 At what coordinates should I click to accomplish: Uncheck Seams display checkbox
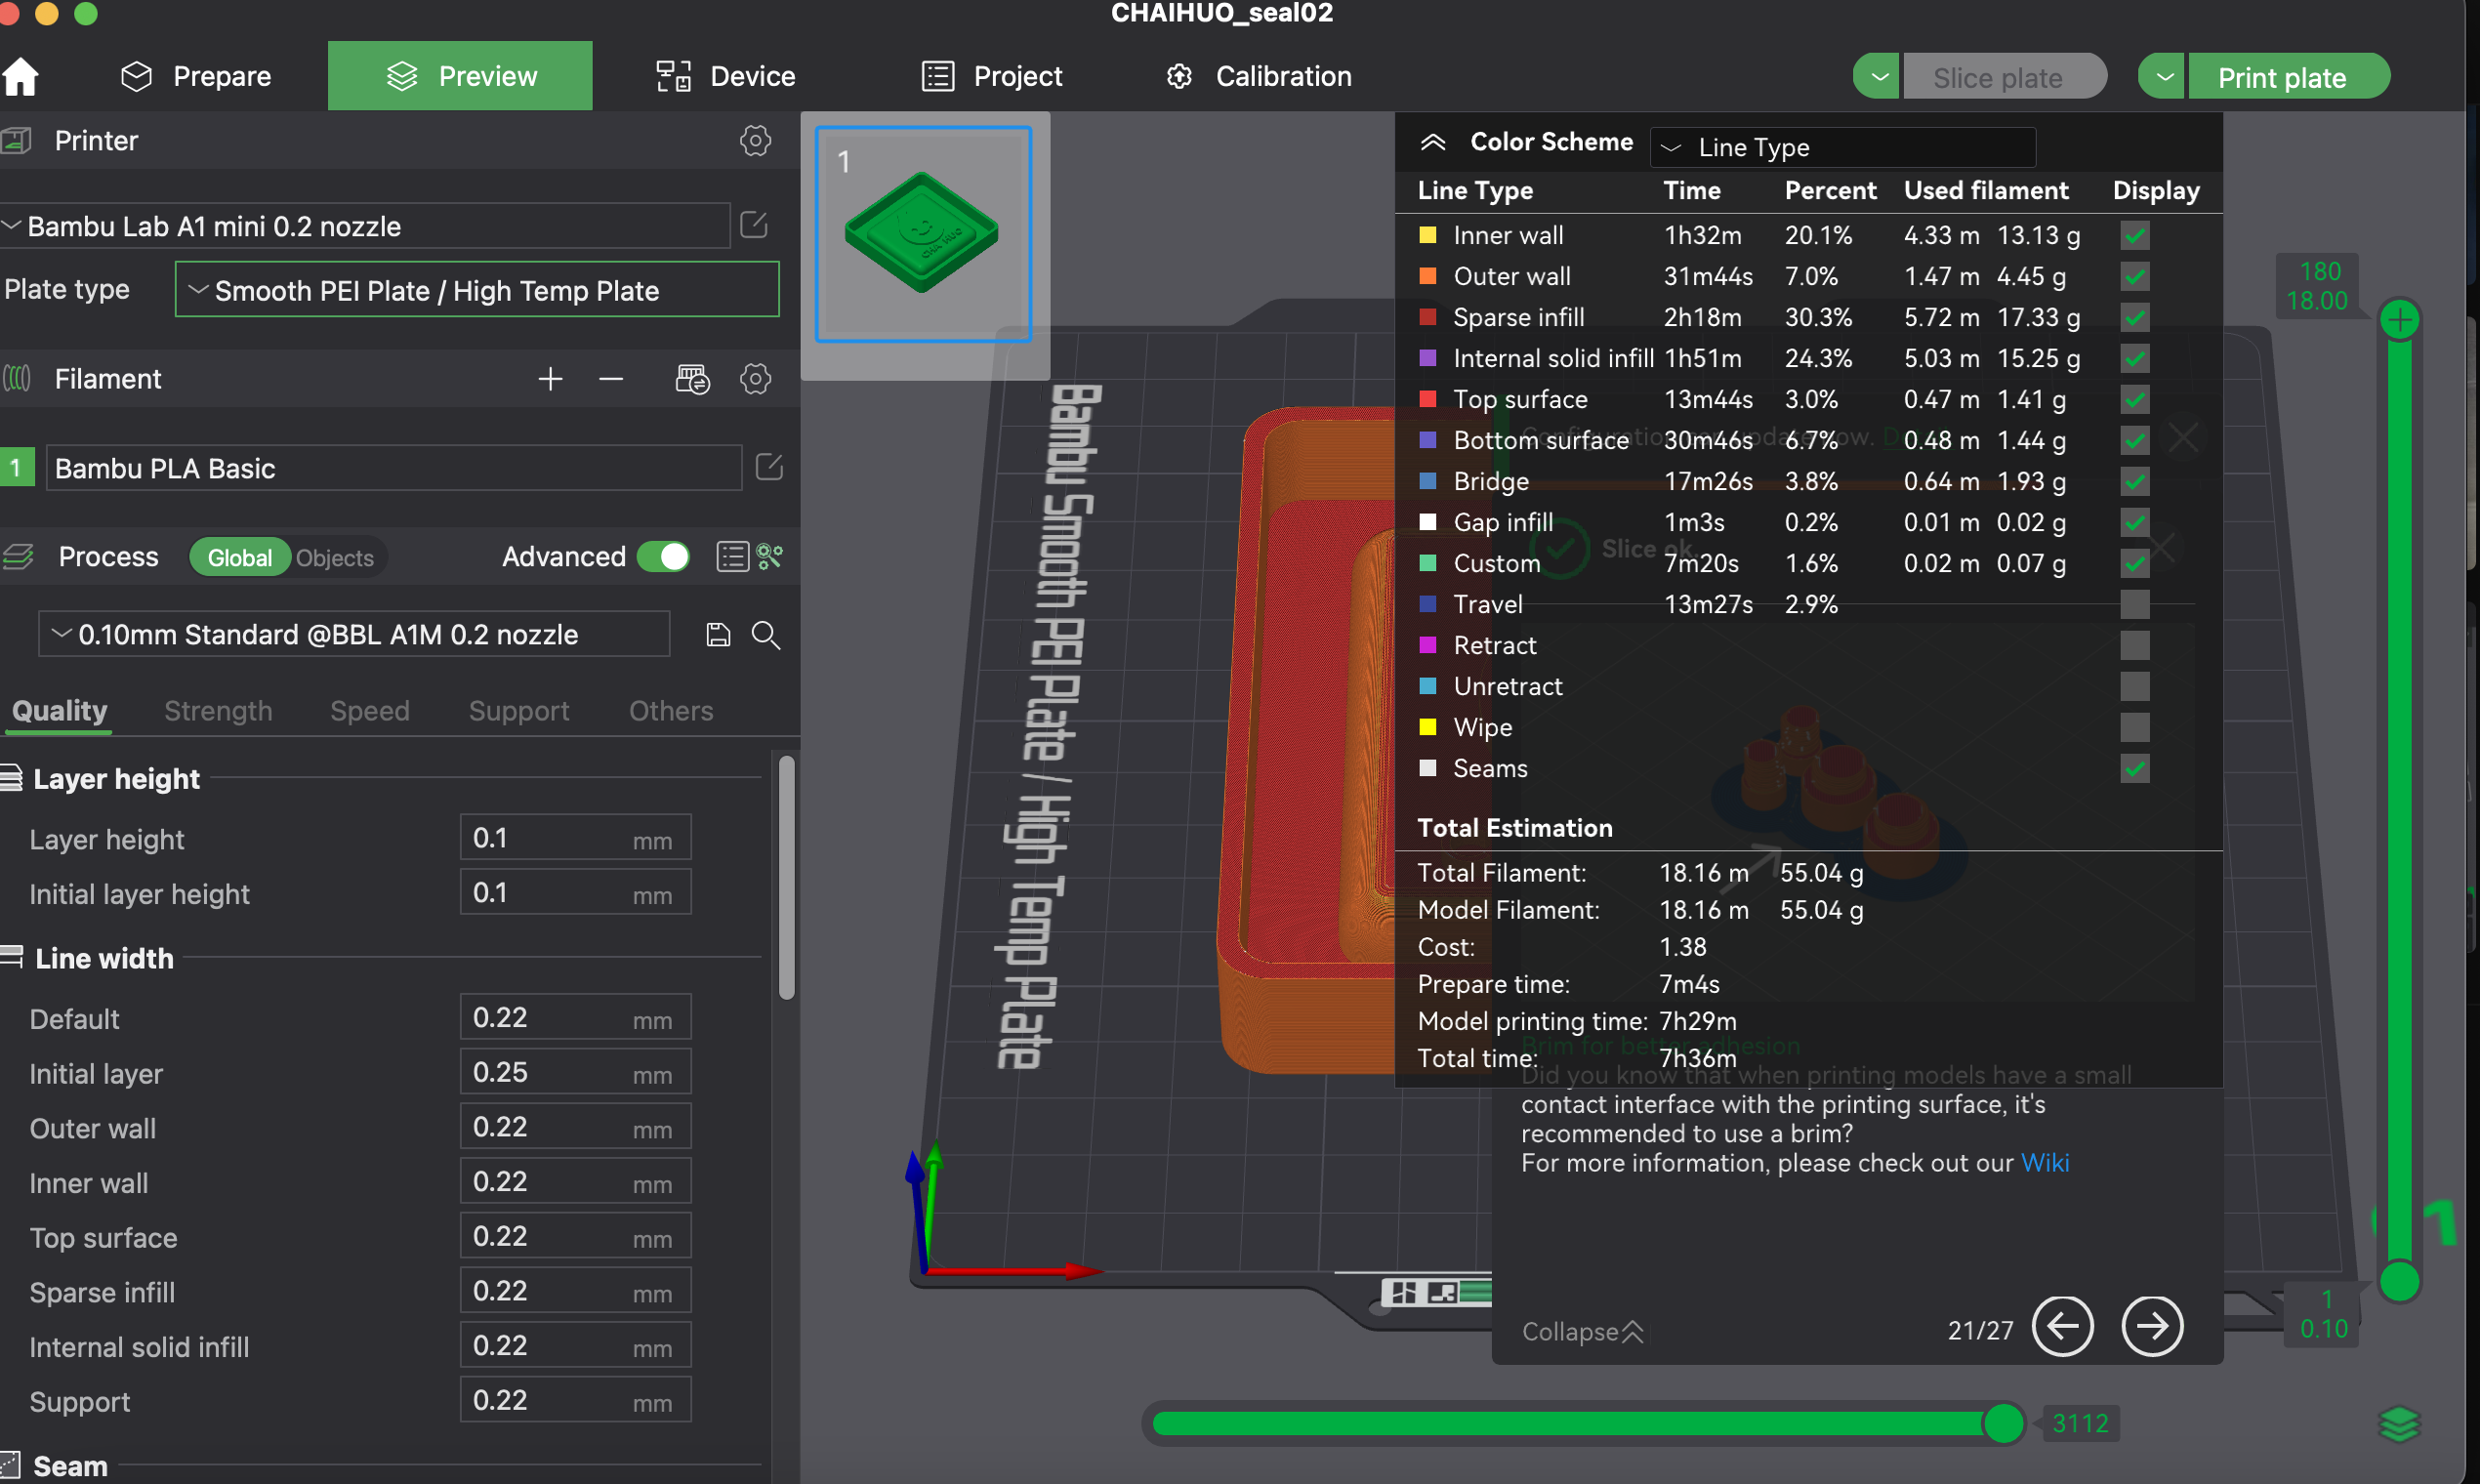[x=2135, y=769]
